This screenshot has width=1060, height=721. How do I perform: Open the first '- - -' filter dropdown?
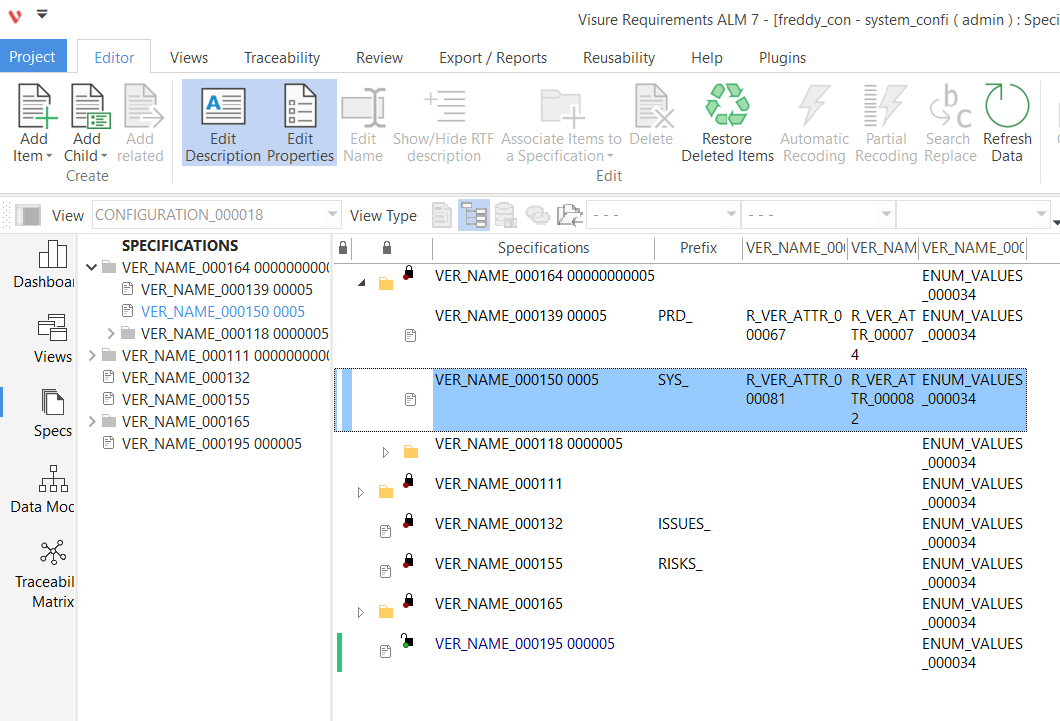click(x=662, y=215)
